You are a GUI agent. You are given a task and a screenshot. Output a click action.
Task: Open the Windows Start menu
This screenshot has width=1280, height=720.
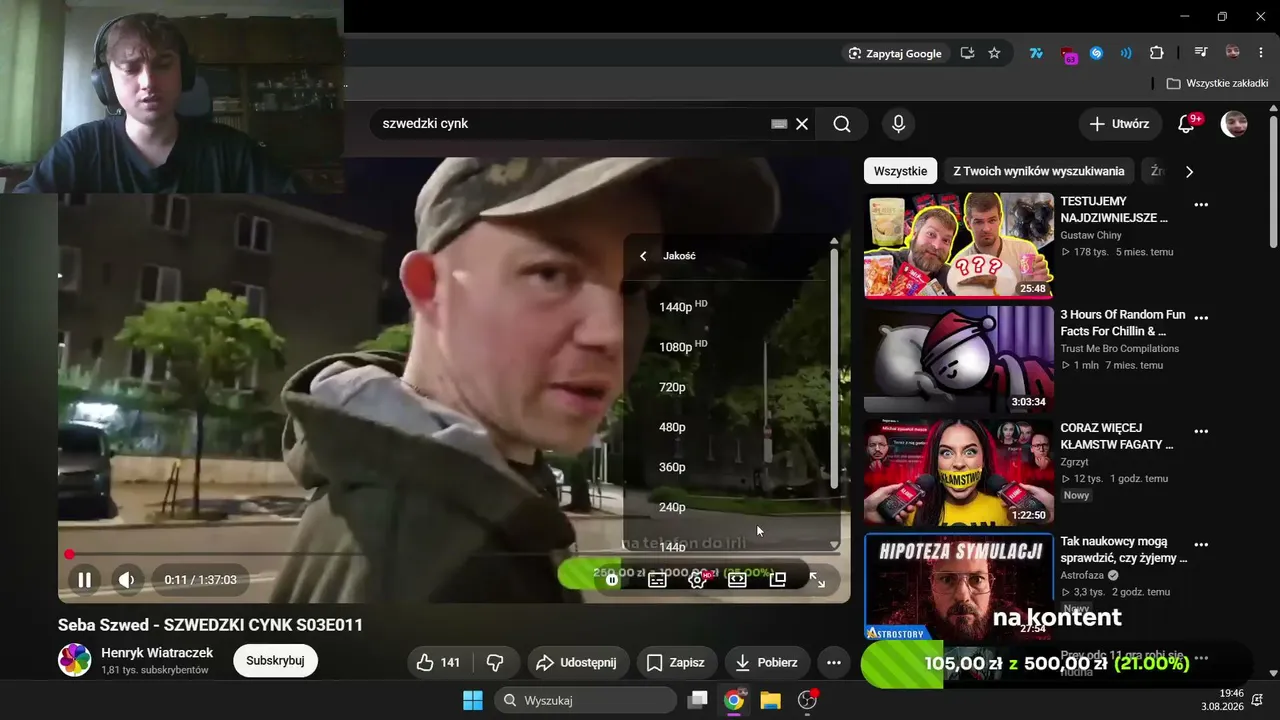pos(473,700)
